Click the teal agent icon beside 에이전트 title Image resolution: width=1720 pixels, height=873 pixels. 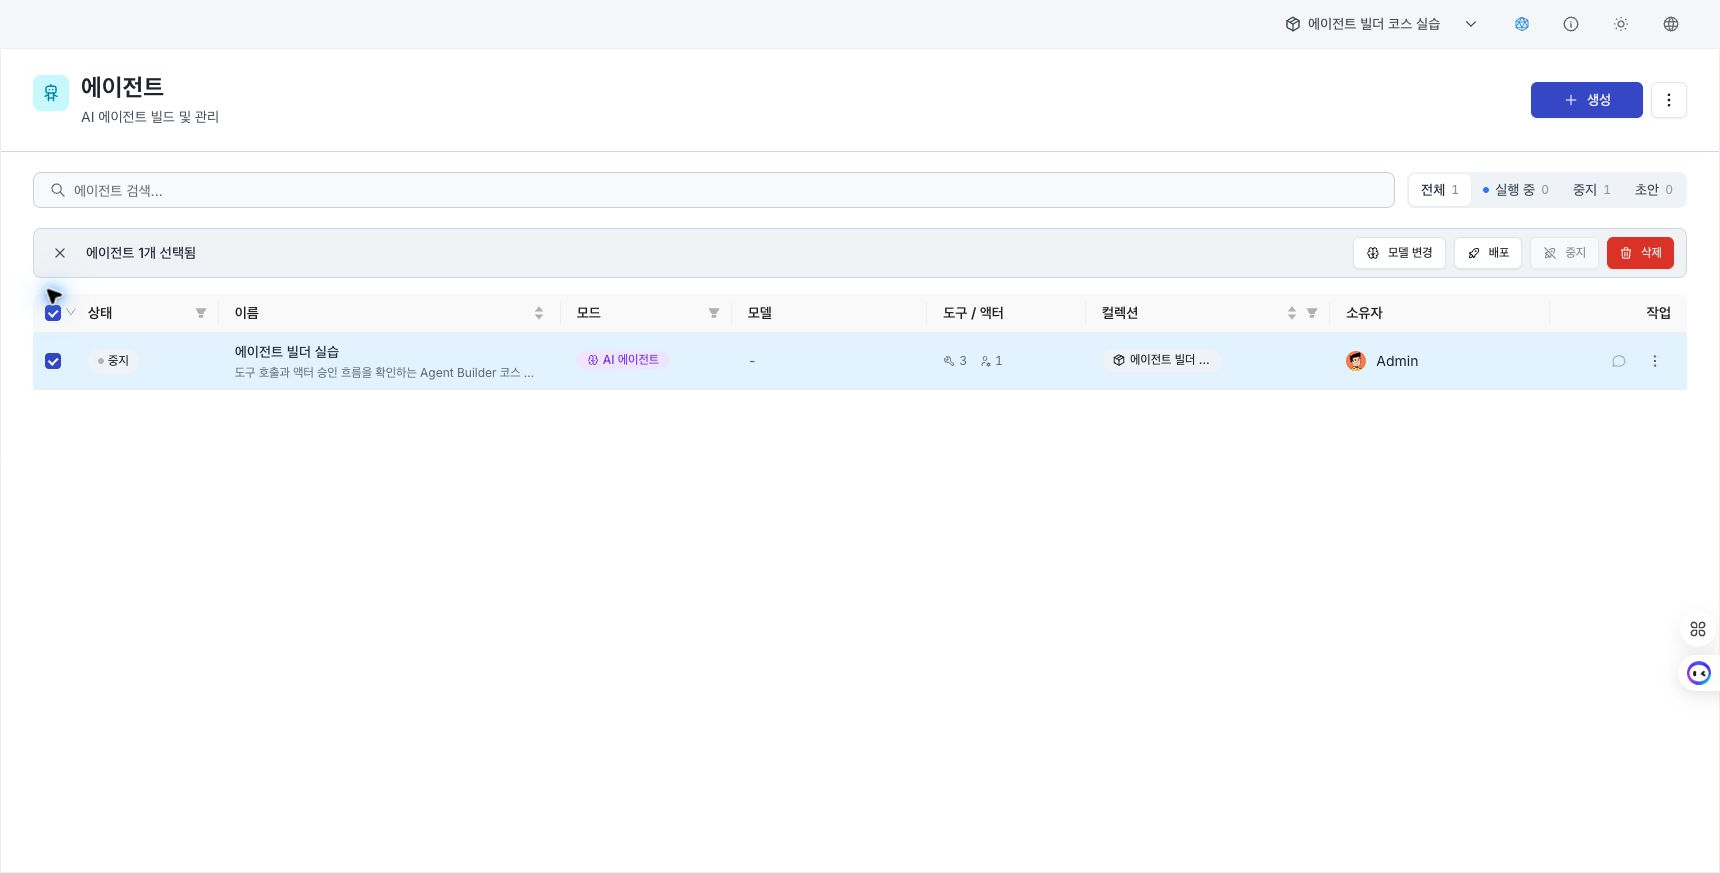pos(51,93)
